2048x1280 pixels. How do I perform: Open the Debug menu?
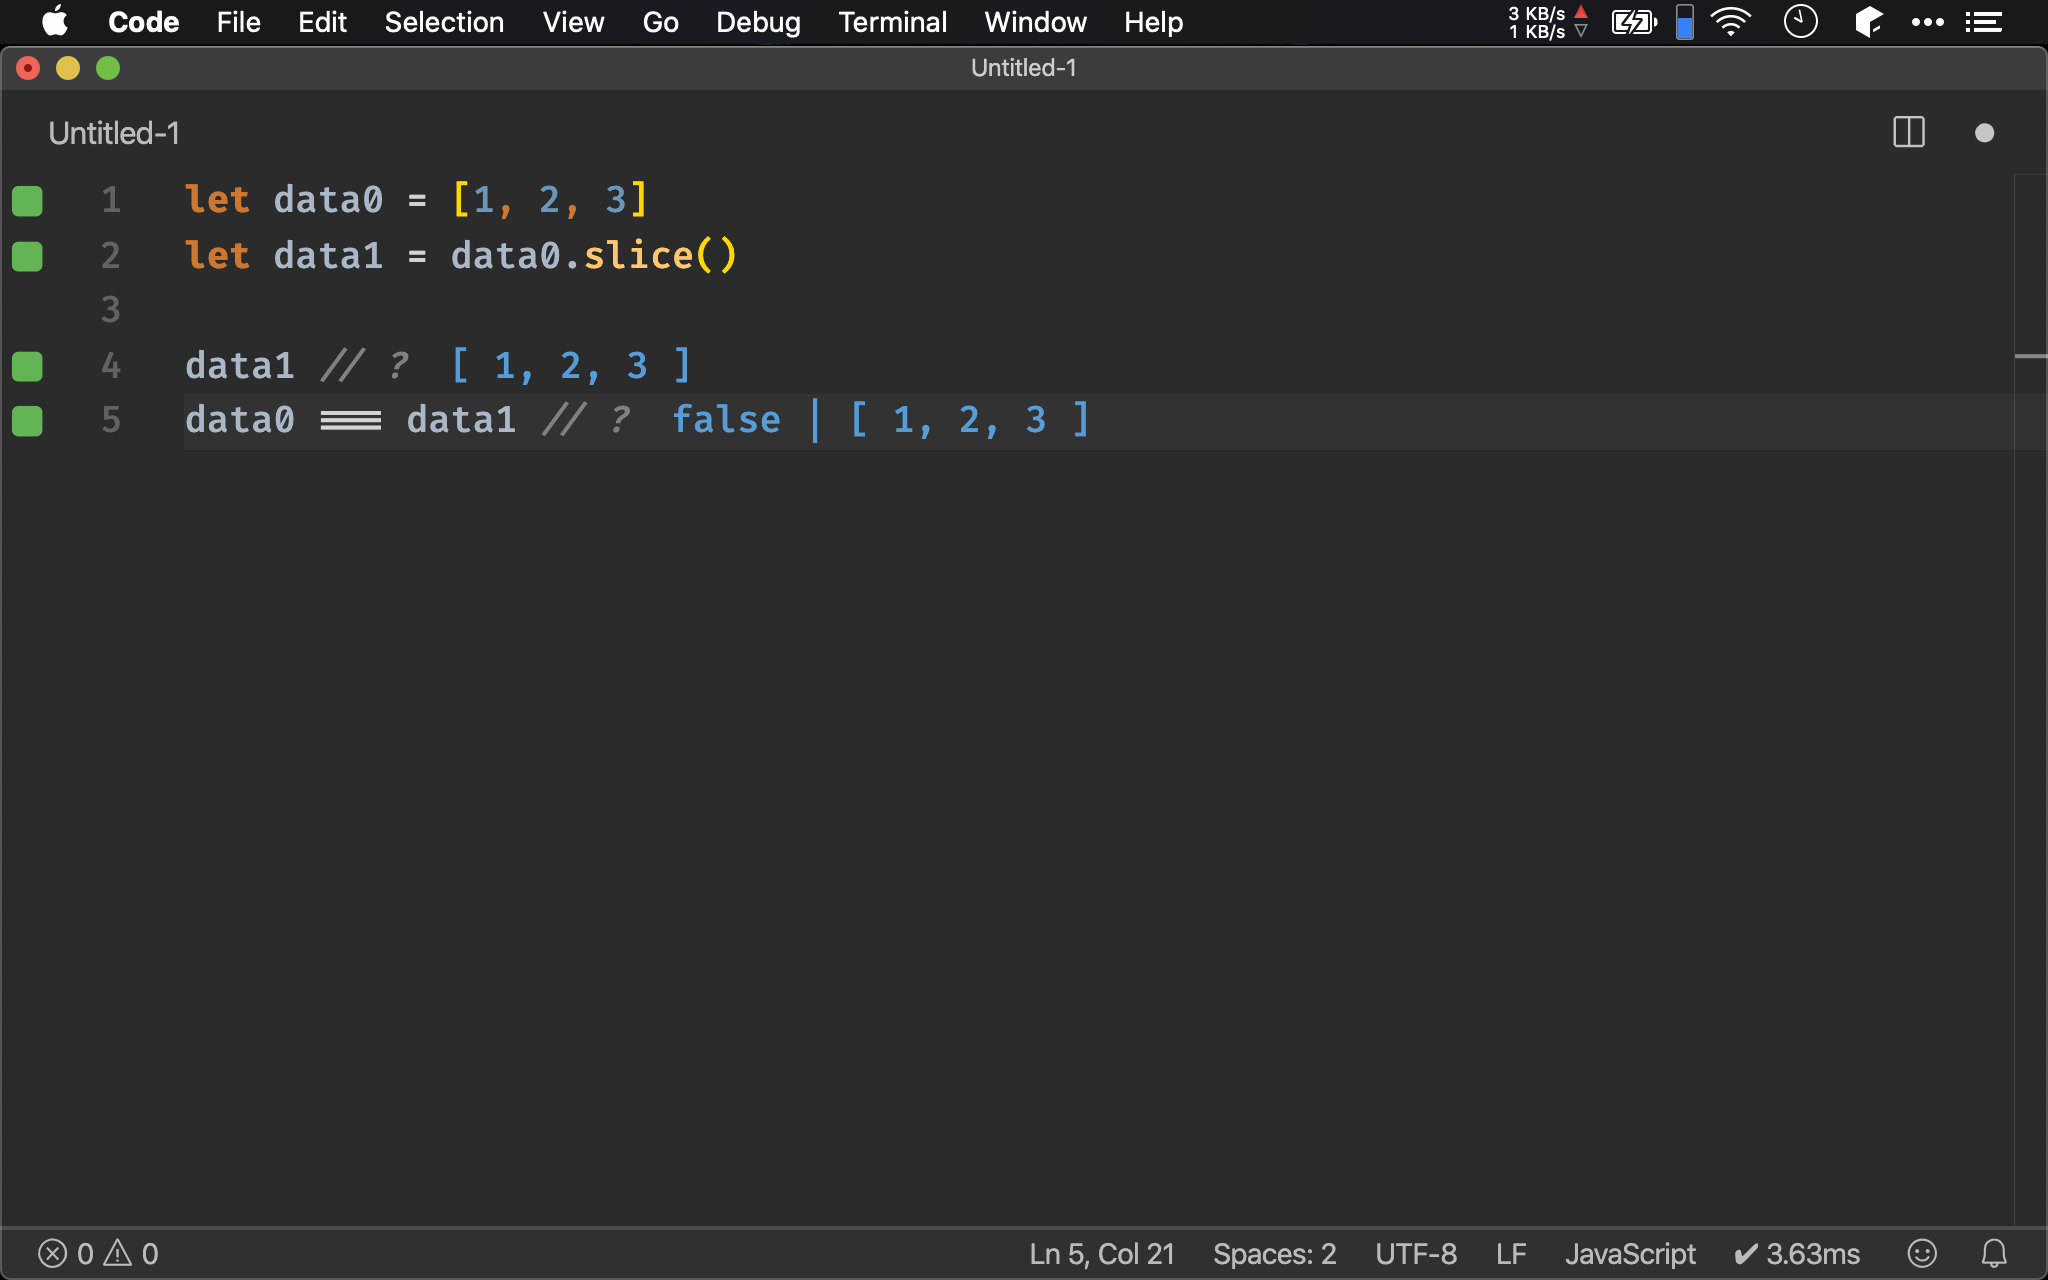pyautogui.click(x=756, y=22)
